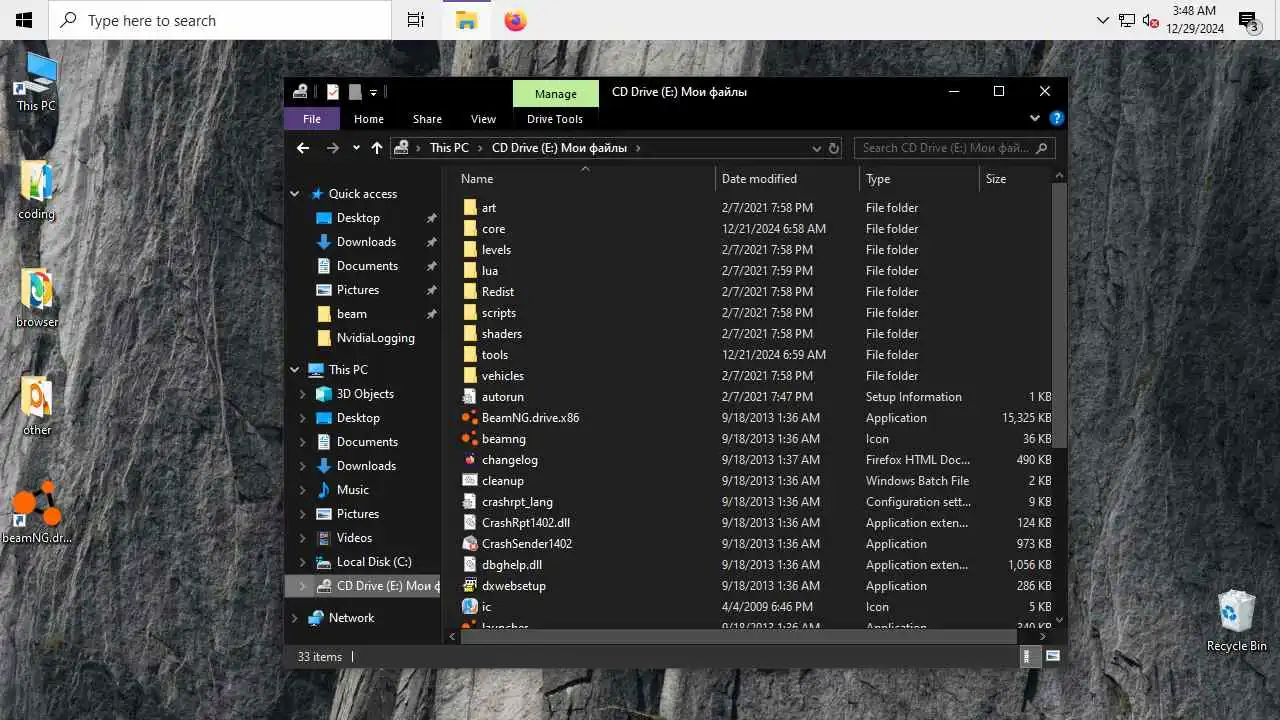Open the Customize Quick Access Toolbar dropdown
The width and height of the screenshot is (1280, 720).
click(x=373, y=92)
